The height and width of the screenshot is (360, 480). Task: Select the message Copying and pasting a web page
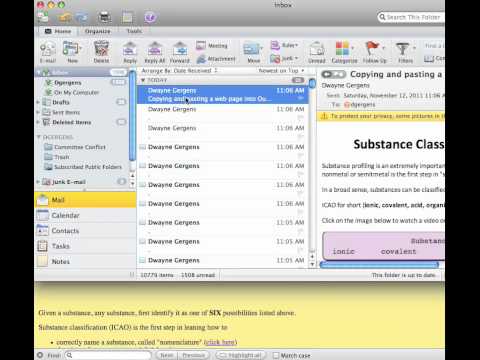tap(223, 94)
